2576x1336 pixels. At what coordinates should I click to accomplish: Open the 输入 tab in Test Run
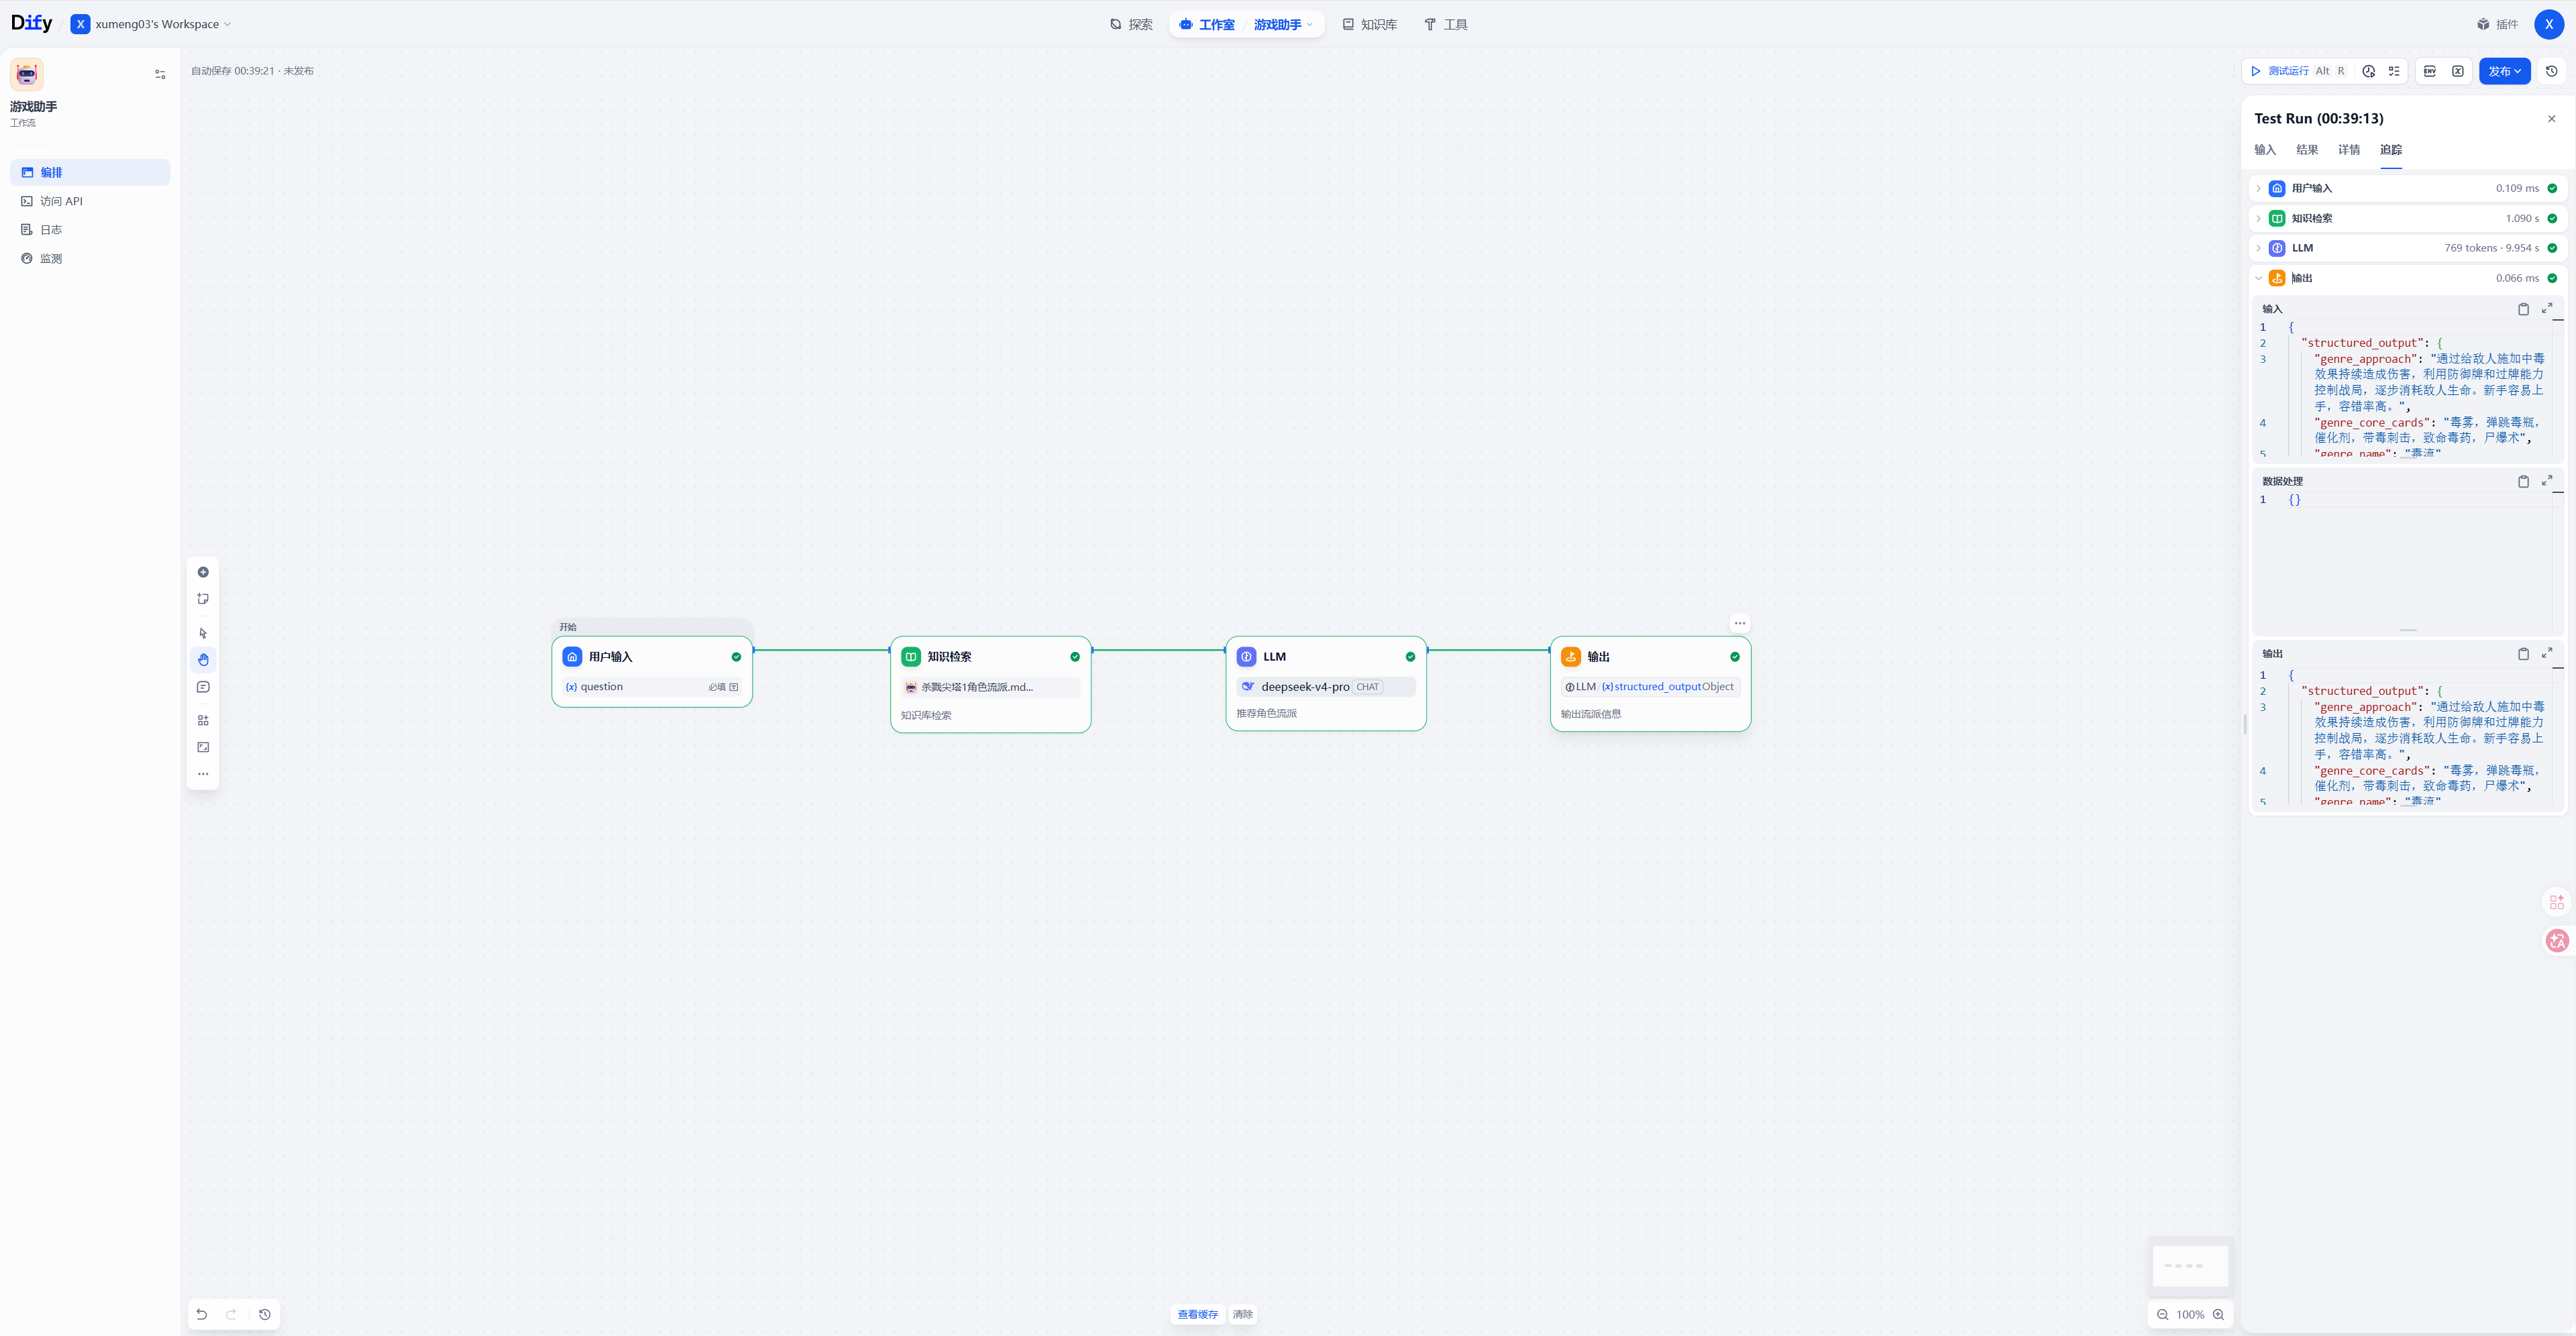point(2265,150)
